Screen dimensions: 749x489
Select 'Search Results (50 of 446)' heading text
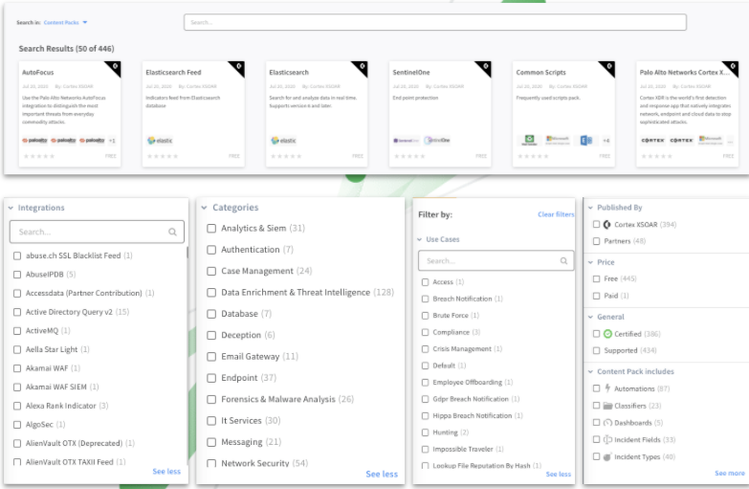66,49
